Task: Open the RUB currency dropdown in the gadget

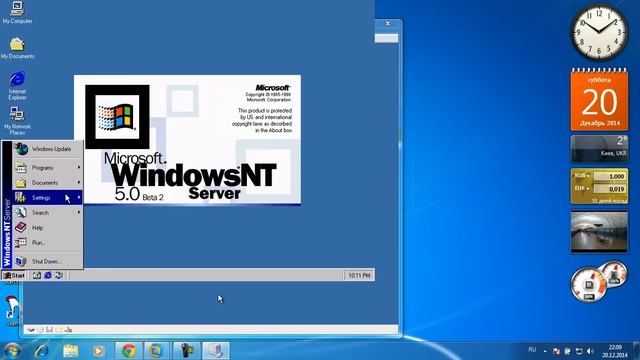Action: click(582, 176)
